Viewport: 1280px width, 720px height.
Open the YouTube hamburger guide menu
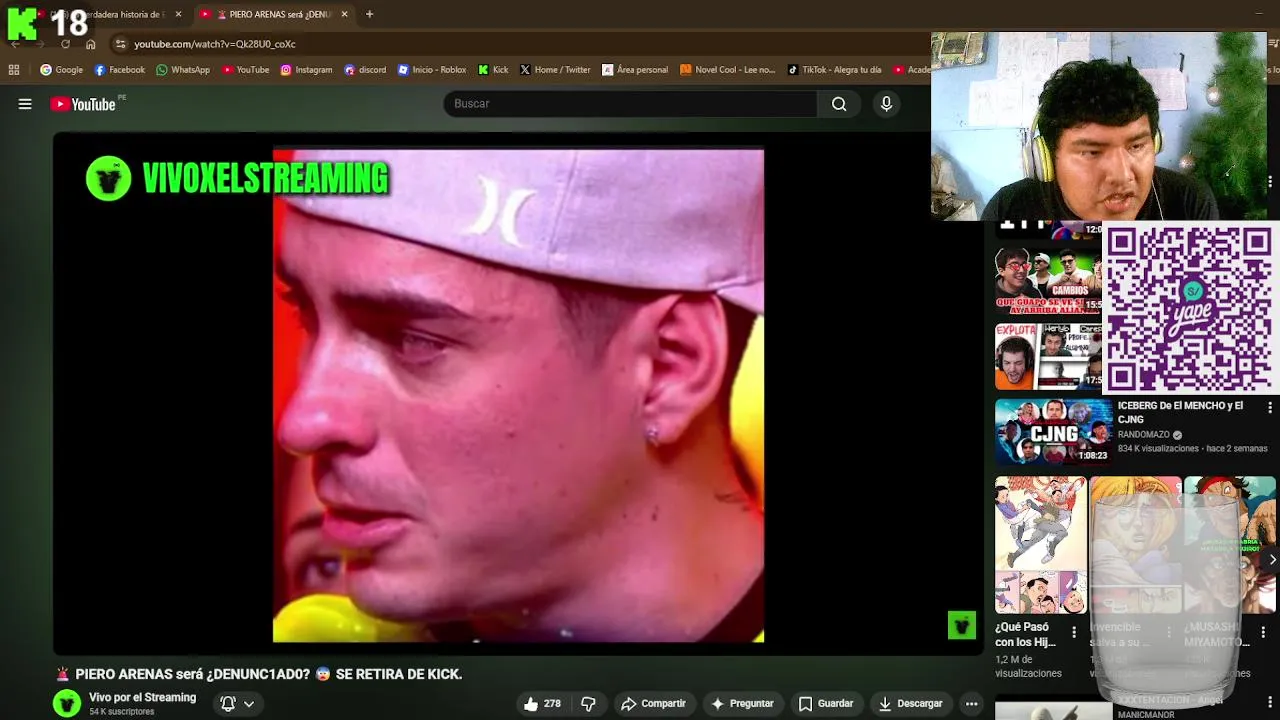point(25,104)
